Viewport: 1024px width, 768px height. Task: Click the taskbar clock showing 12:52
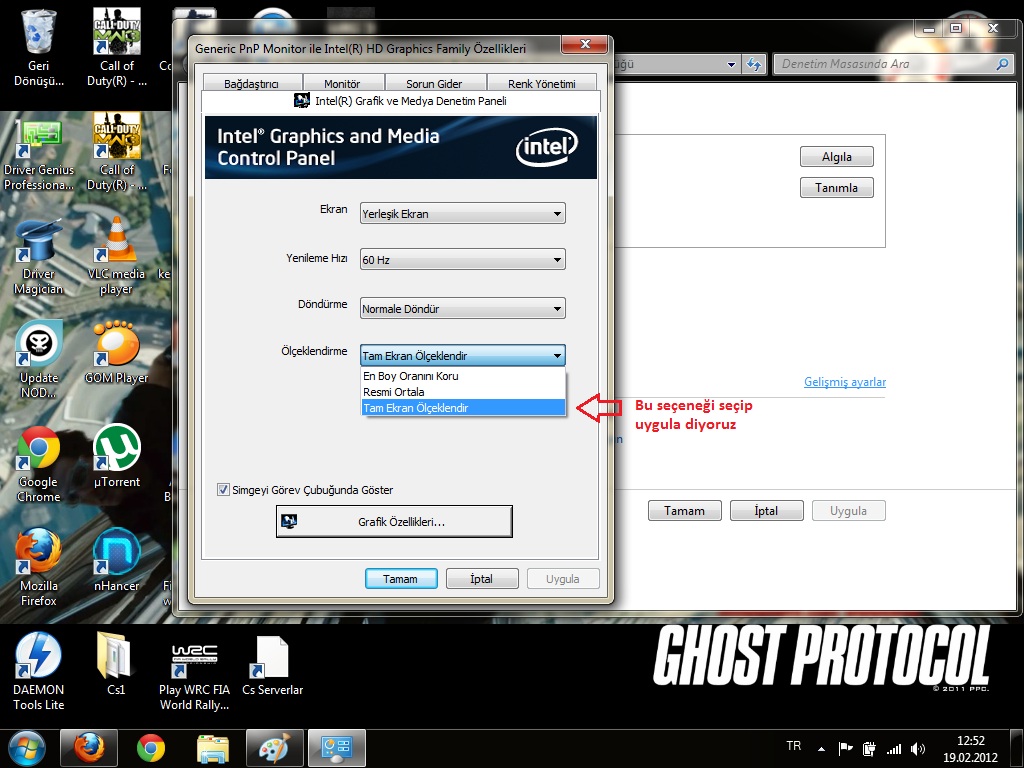[x=970, y=749]
